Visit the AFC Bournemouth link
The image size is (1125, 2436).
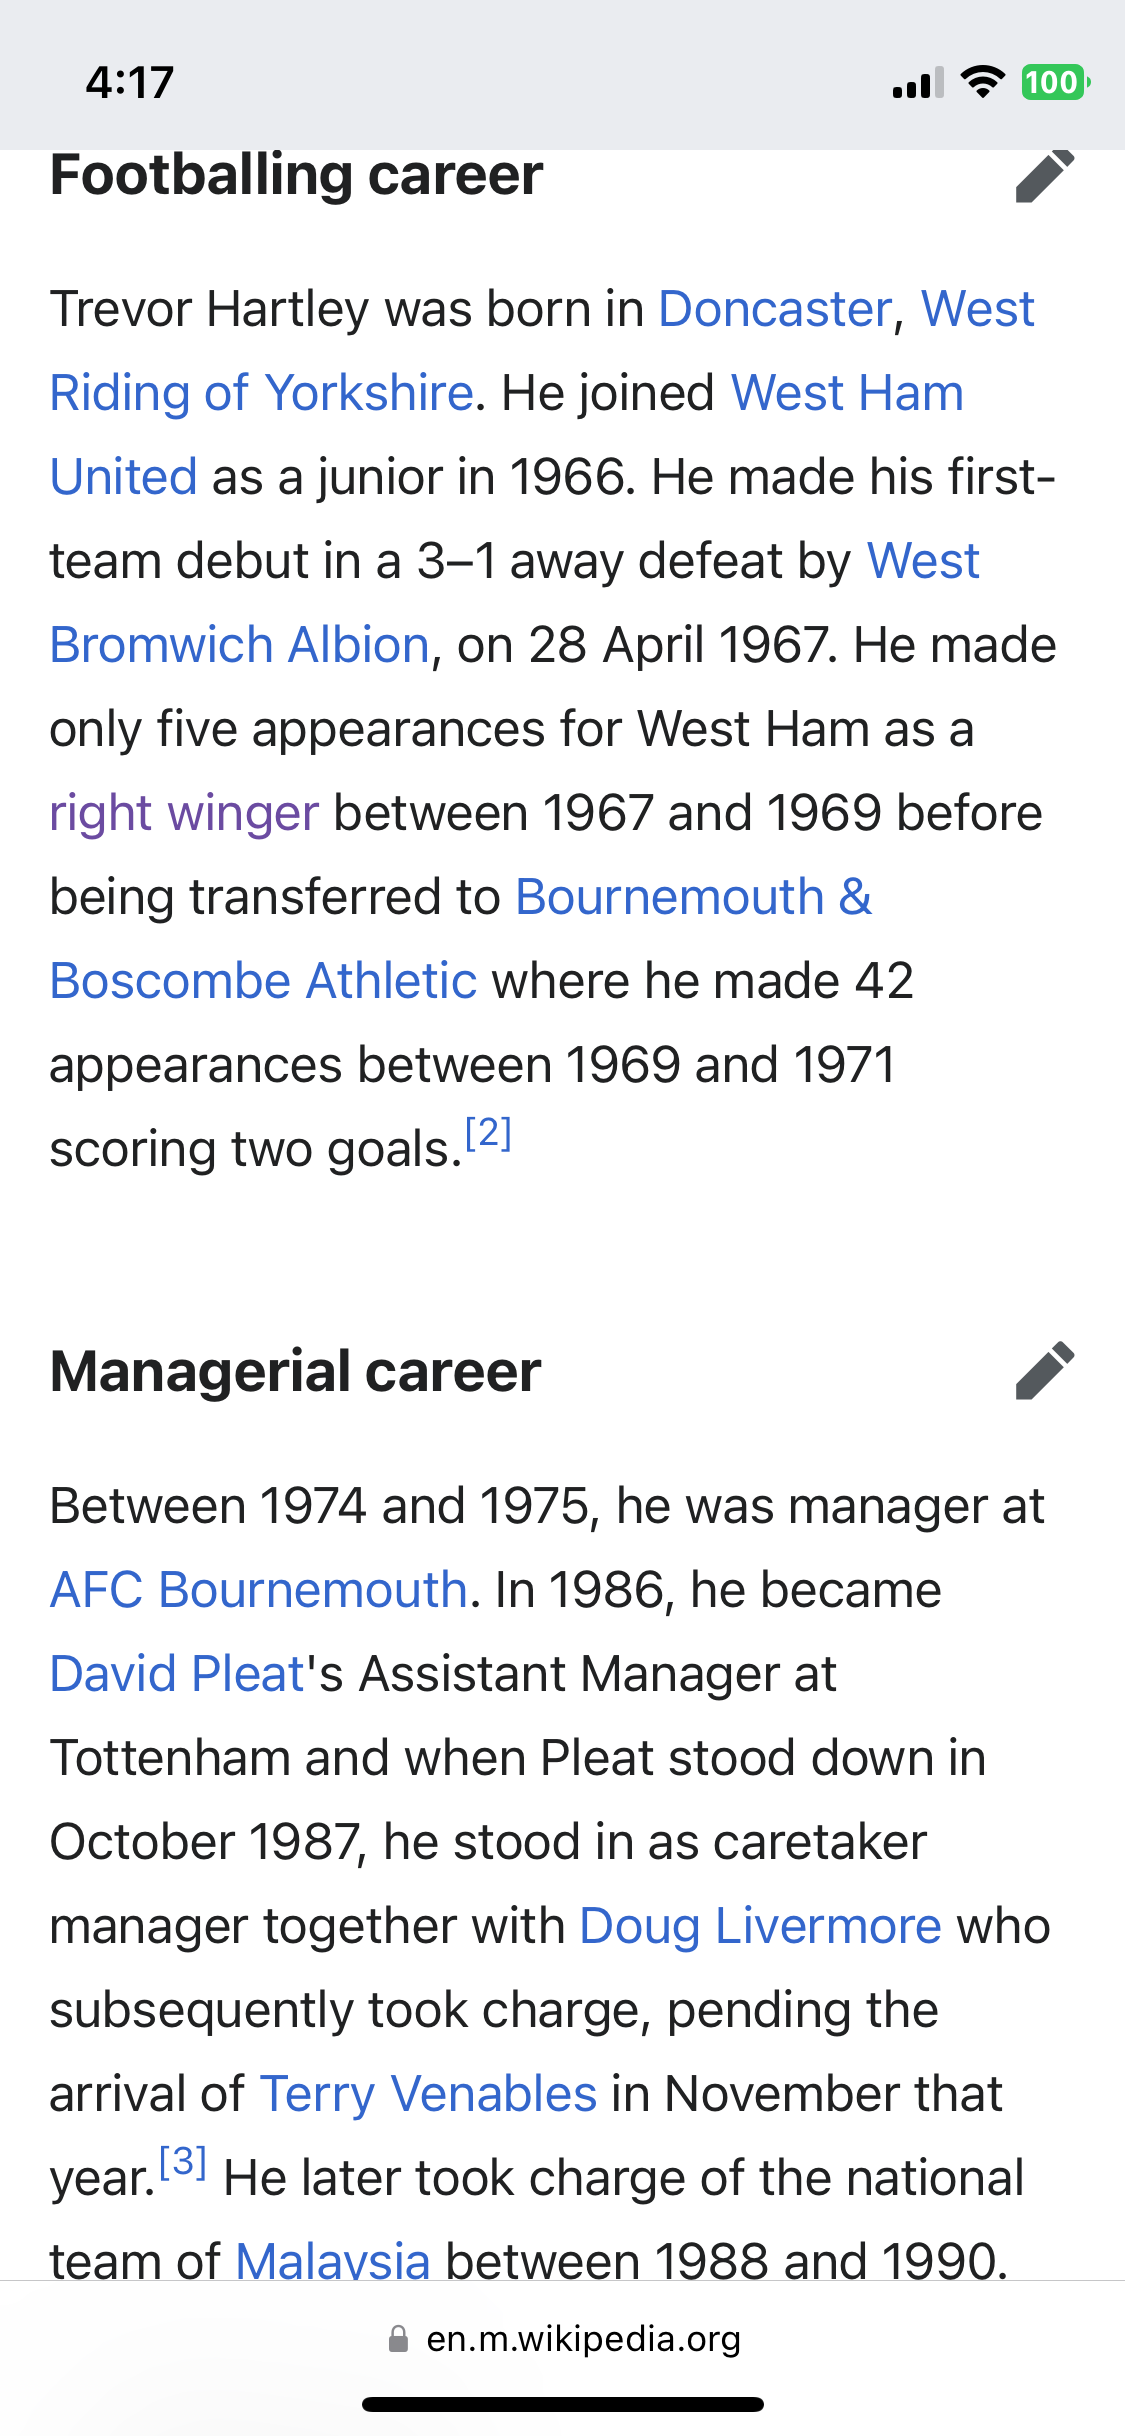(x=259, y=1590)
